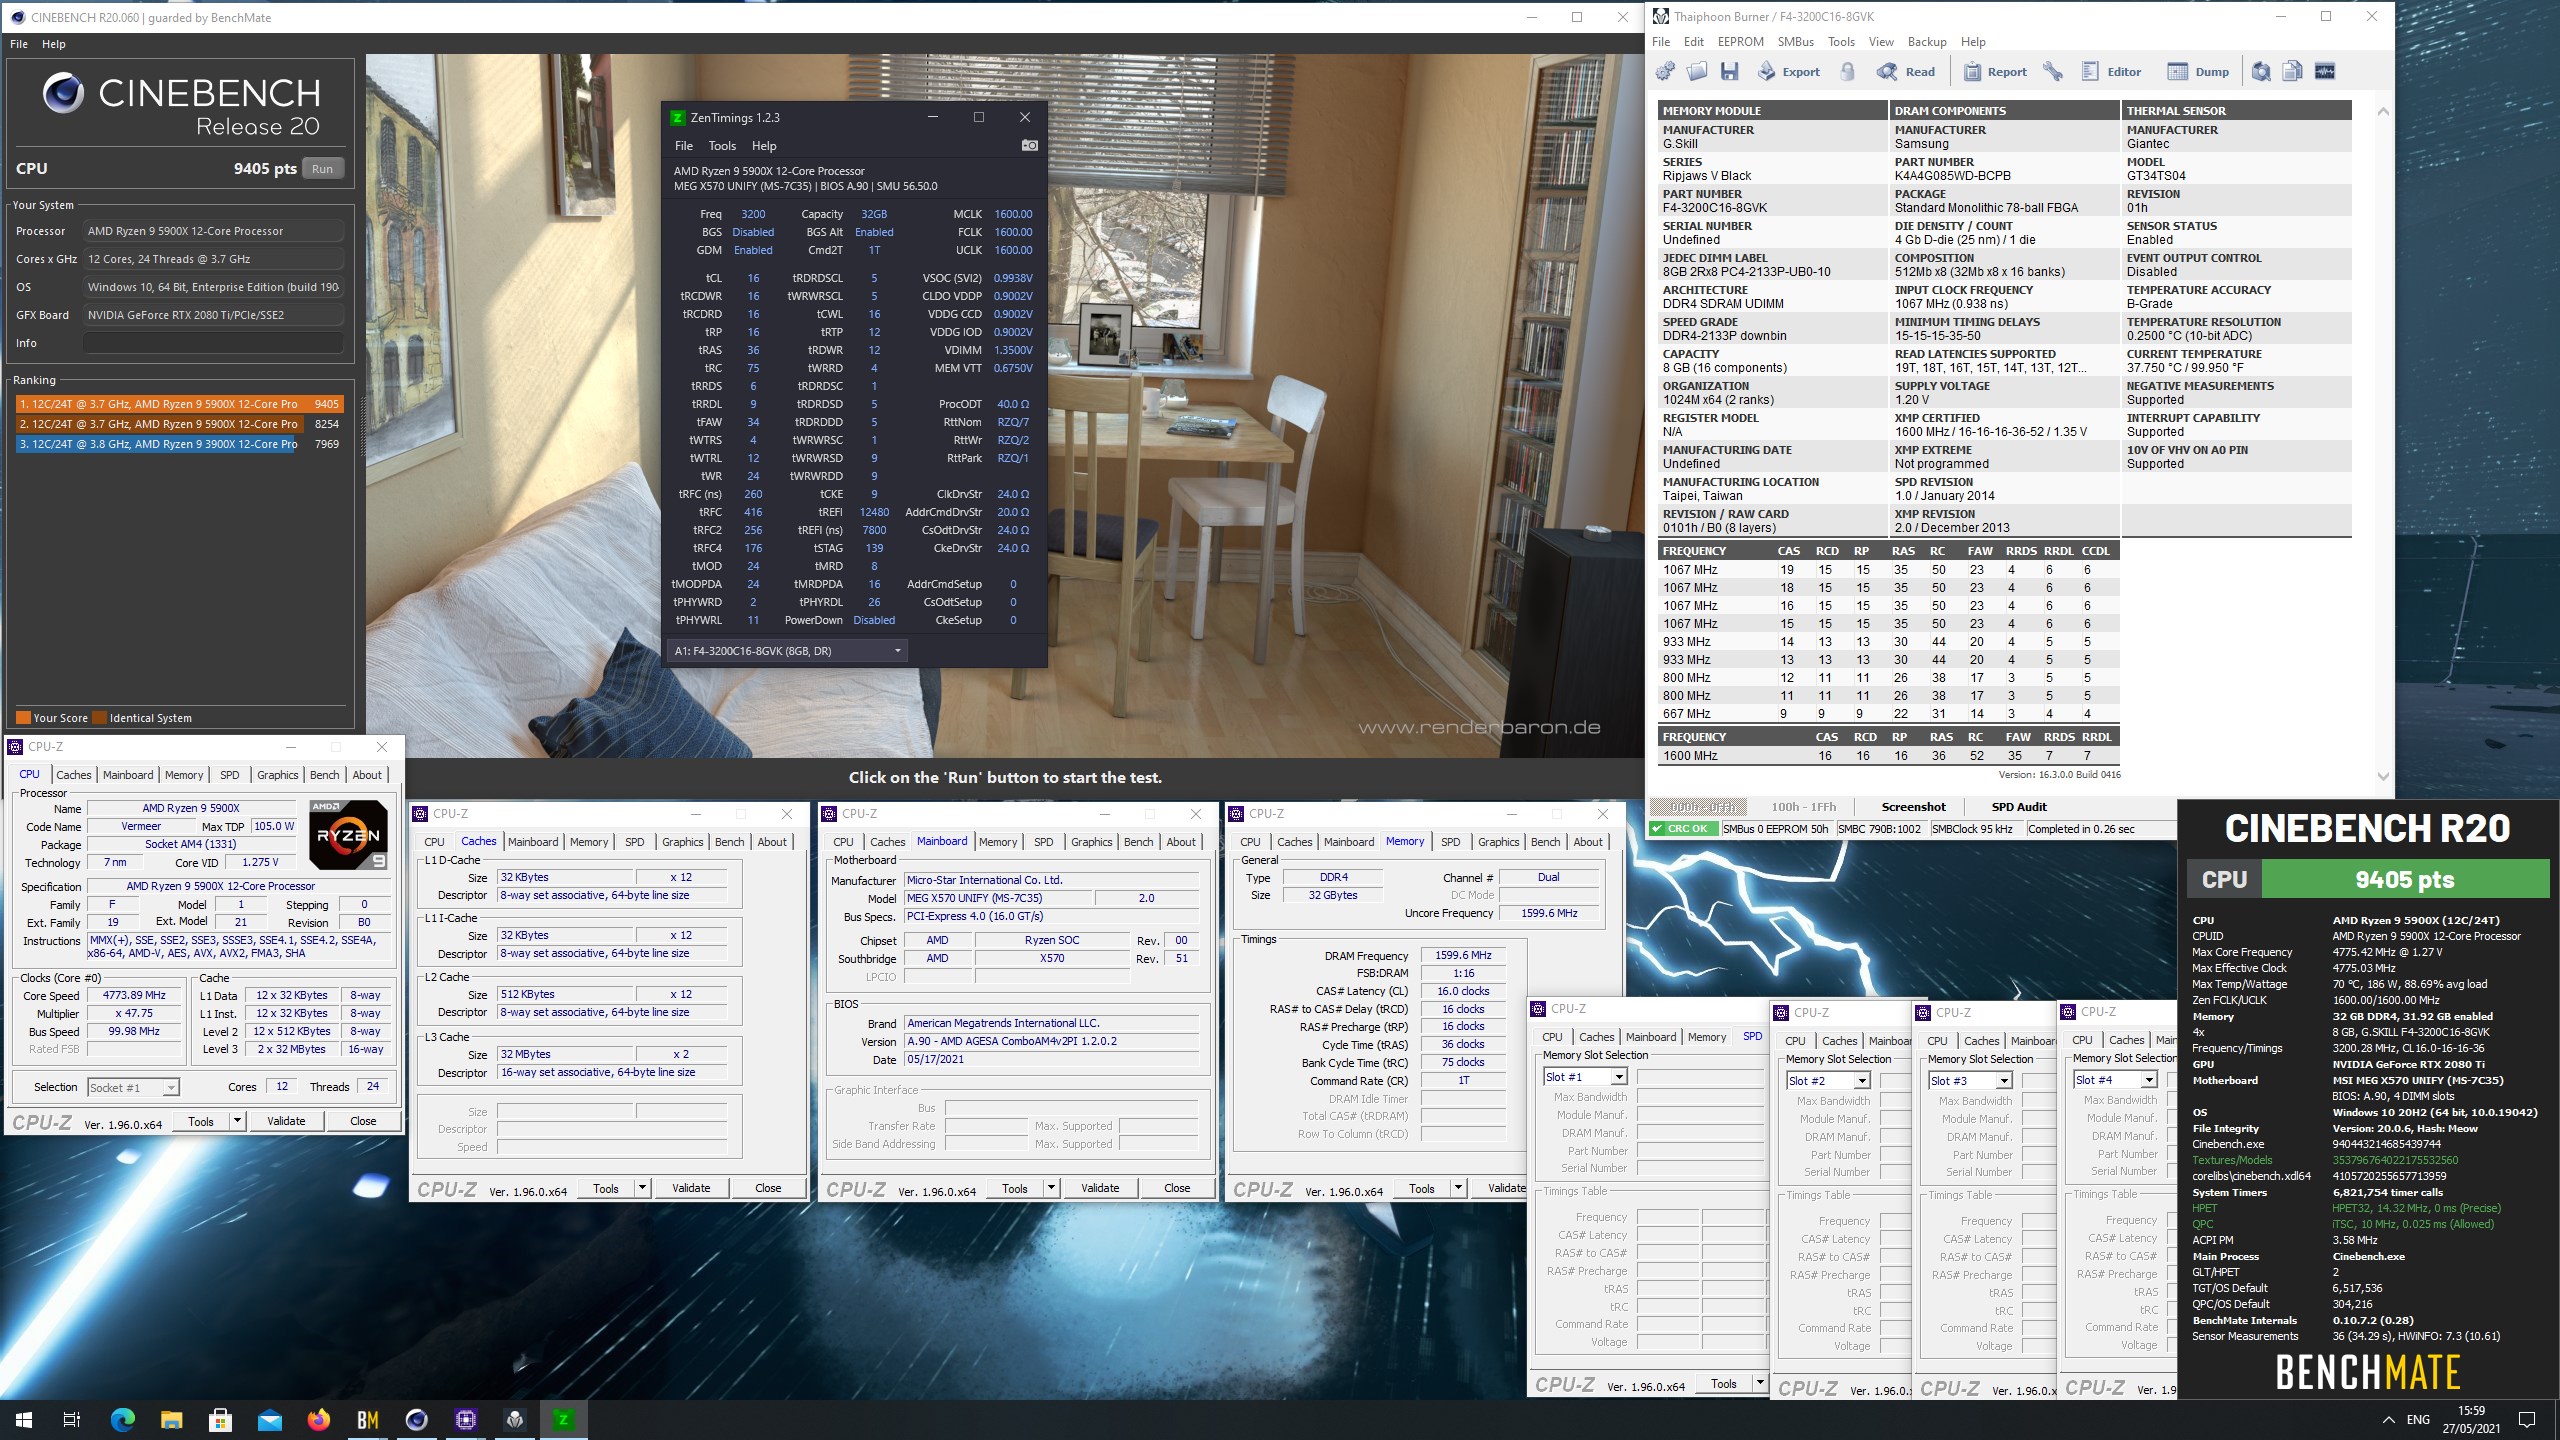Image resolution: width=2560 pixels, height=1440 pixels.
Task: Select first ranking entry with 9405 score
Action: 180,404
